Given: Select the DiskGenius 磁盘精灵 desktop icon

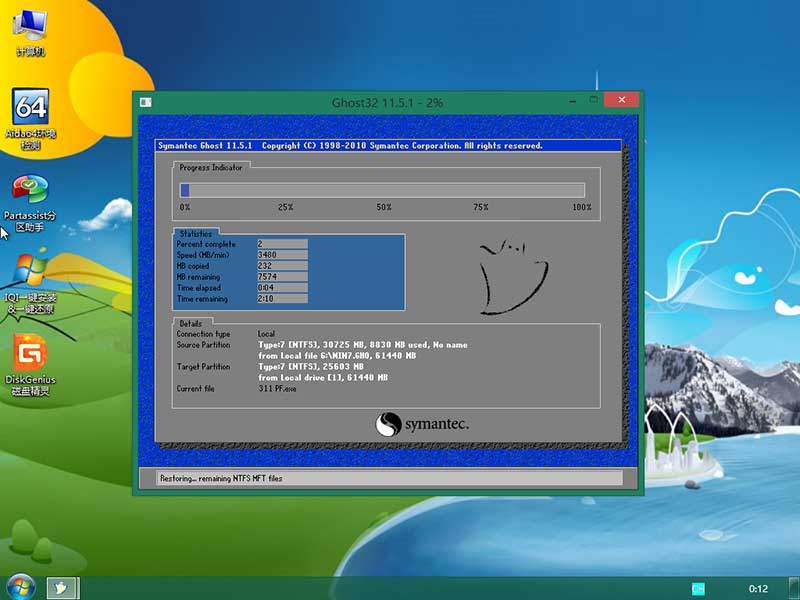Looking at the screenshot, I should 30,365.
